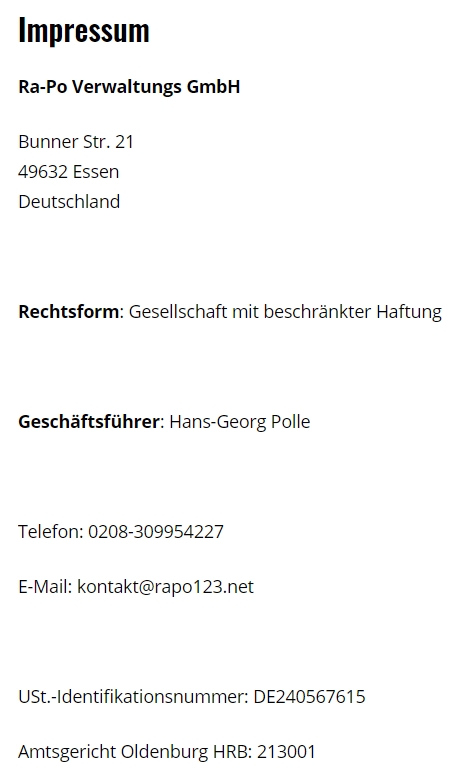This screenshot has width=473, height=780.
Task: Click the Telefon label
Action: pos(51,531)
